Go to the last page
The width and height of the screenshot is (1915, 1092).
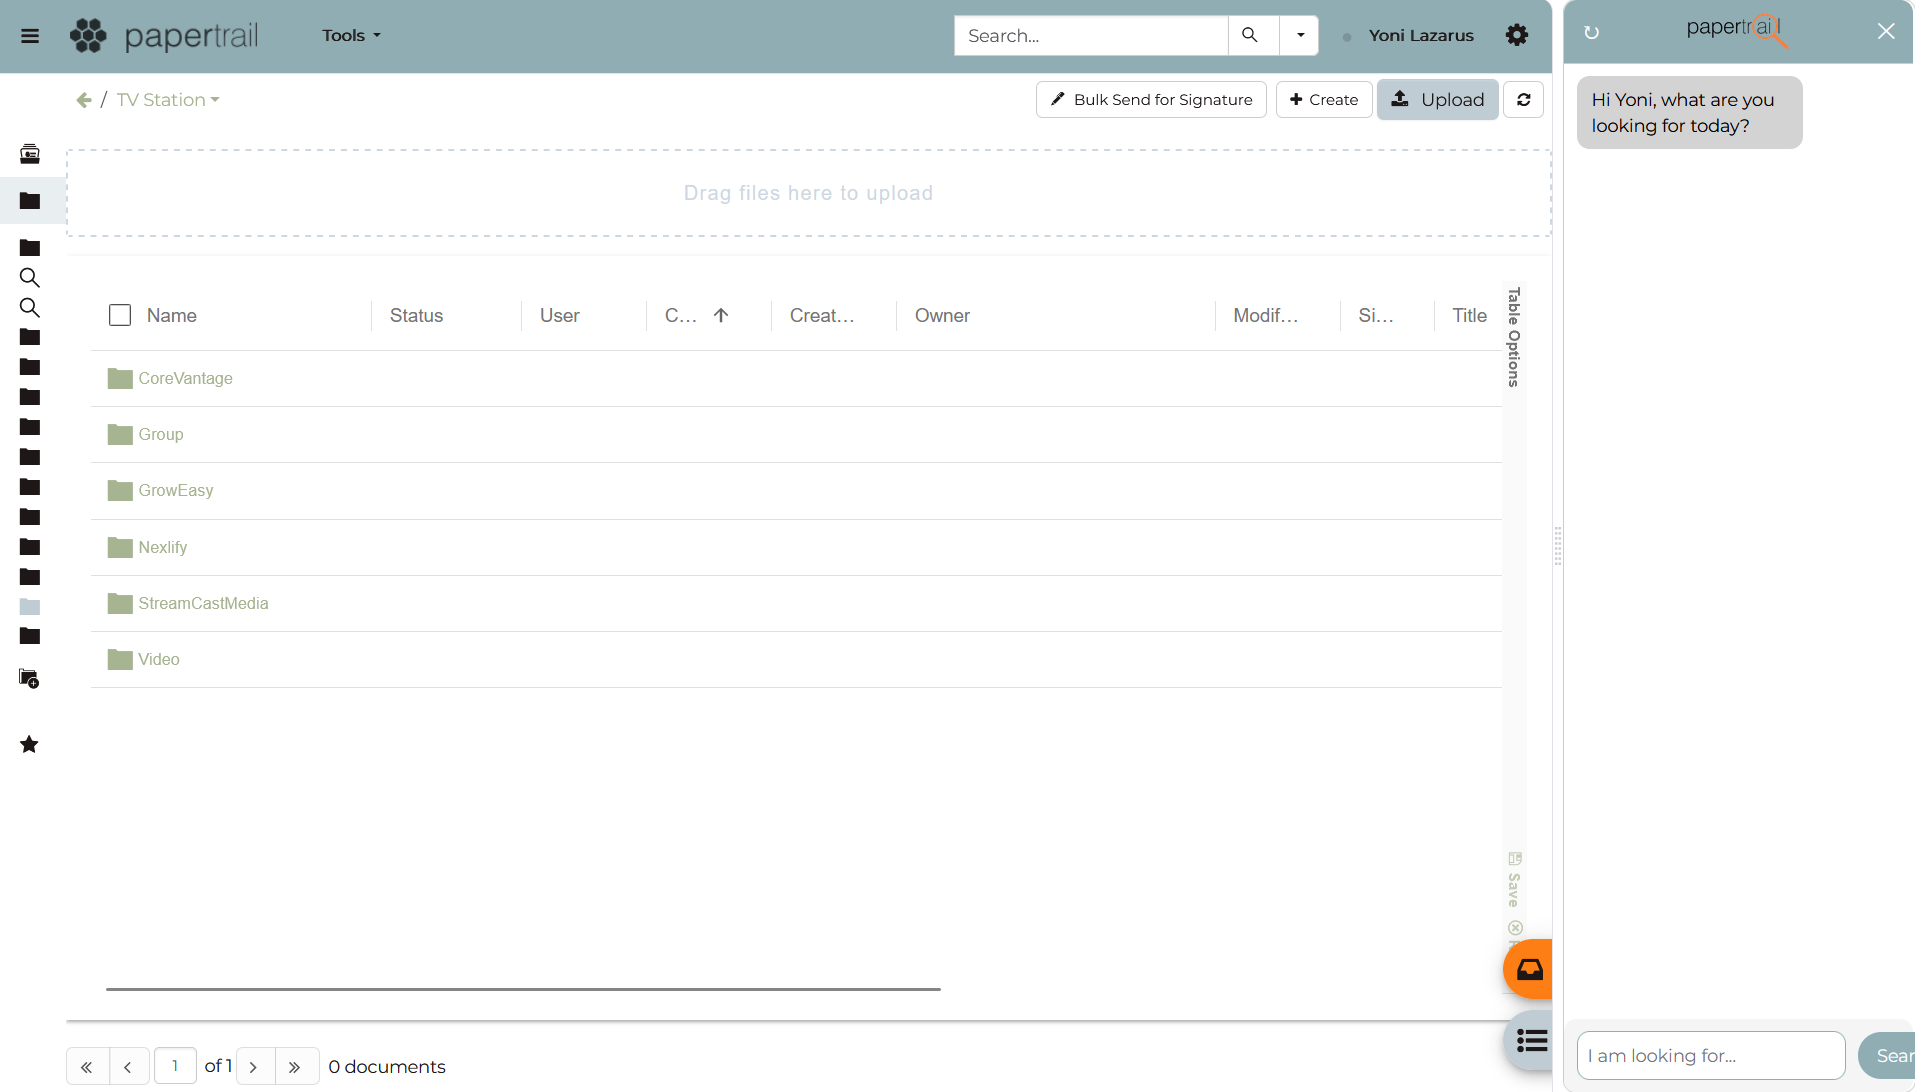(x=296, y=1067)
